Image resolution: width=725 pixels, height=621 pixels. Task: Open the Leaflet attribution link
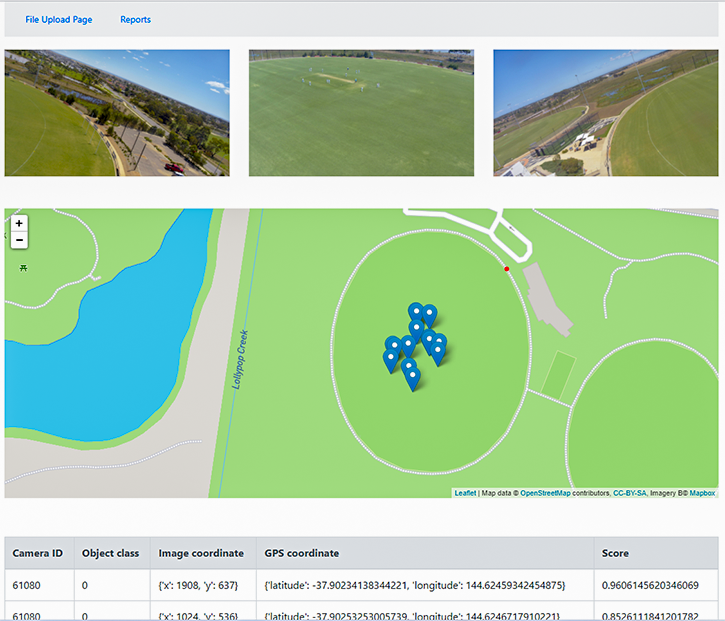(465, 493)
